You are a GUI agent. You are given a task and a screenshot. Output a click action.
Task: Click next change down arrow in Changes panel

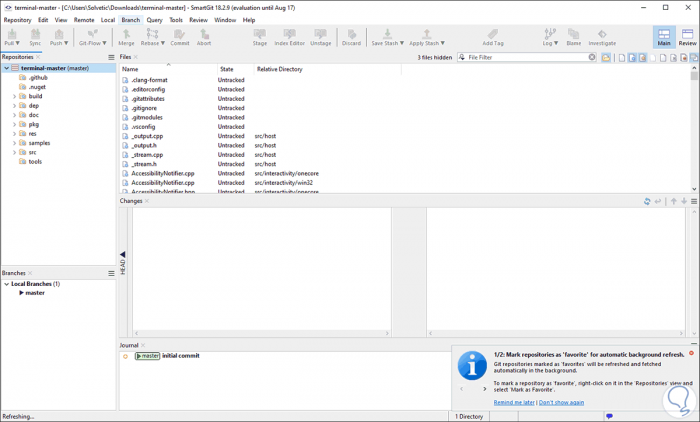[683, 201]
